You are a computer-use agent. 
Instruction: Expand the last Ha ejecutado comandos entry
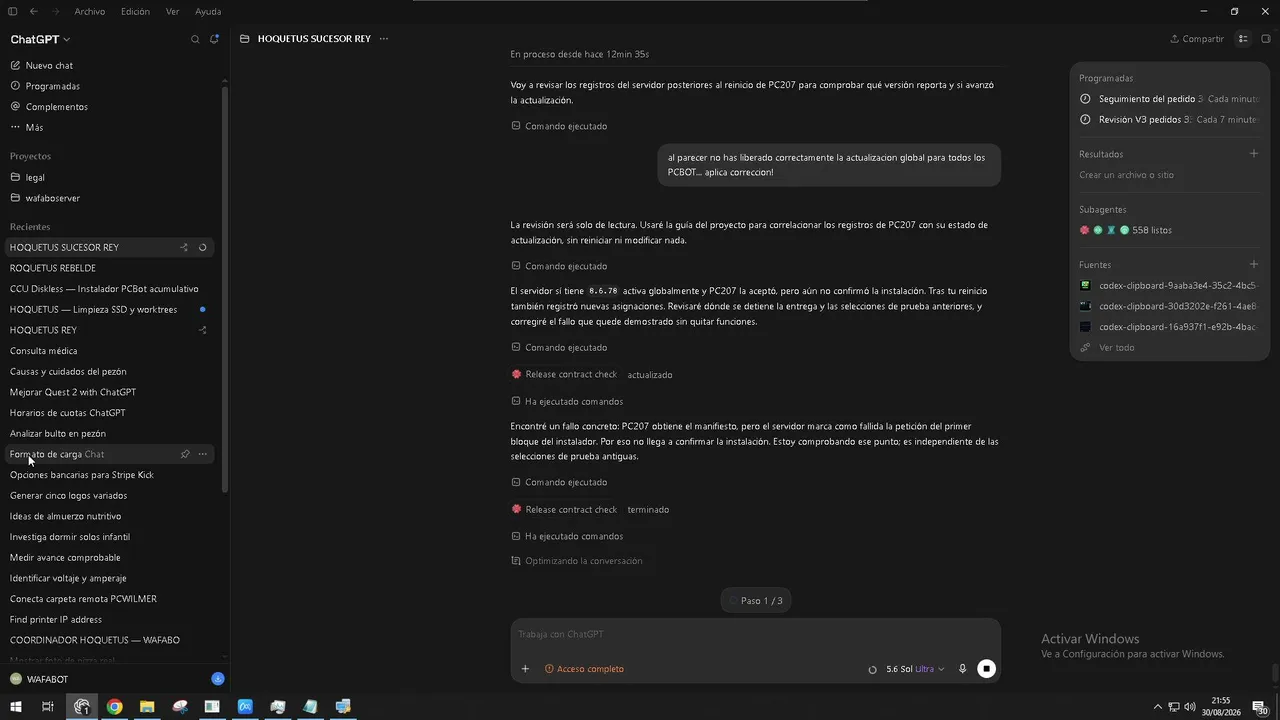(x=567, y=537)
